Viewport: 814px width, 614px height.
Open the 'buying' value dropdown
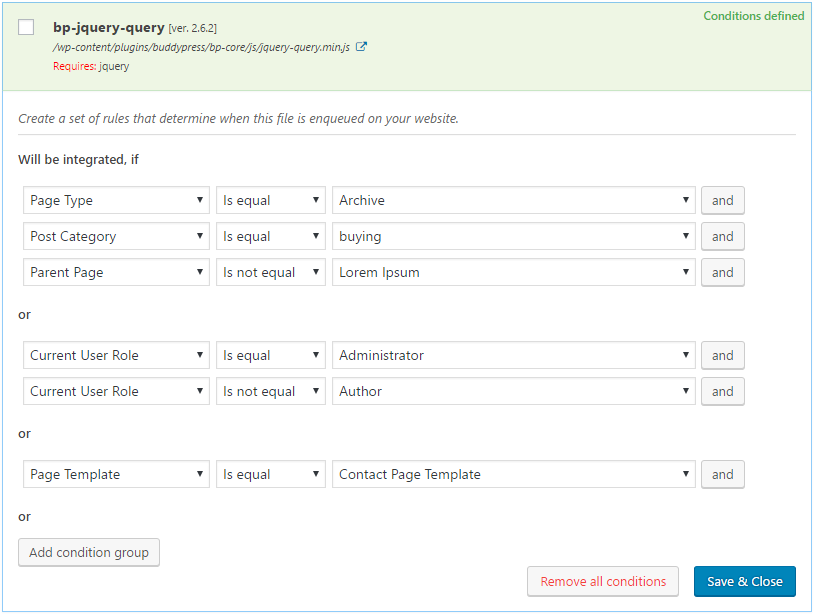tap(513, 236)
